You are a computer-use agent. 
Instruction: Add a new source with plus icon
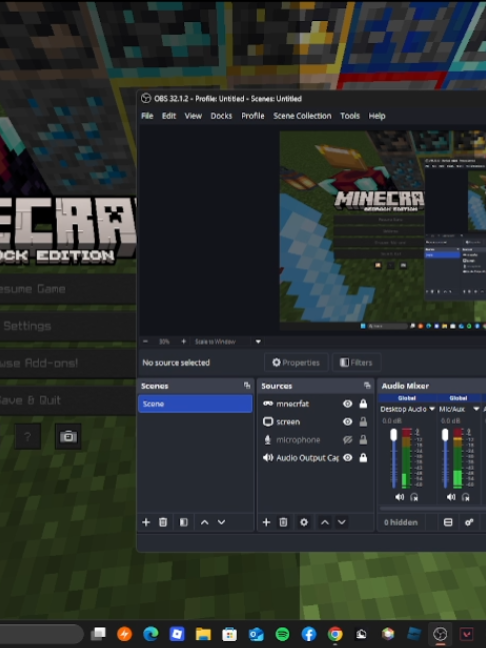pyautogui.click(x=266, y=522)
